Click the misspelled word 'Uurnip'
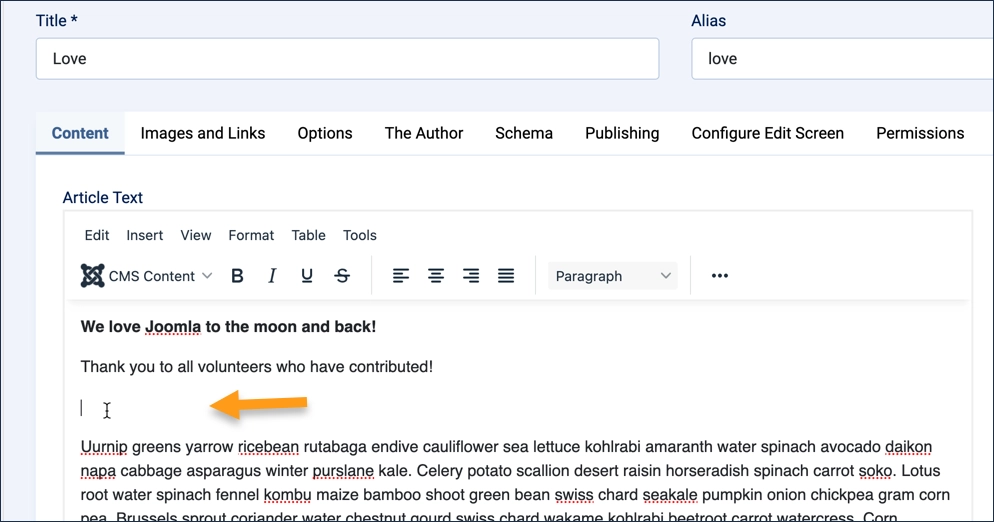The image size is (994, 522). 104,447
